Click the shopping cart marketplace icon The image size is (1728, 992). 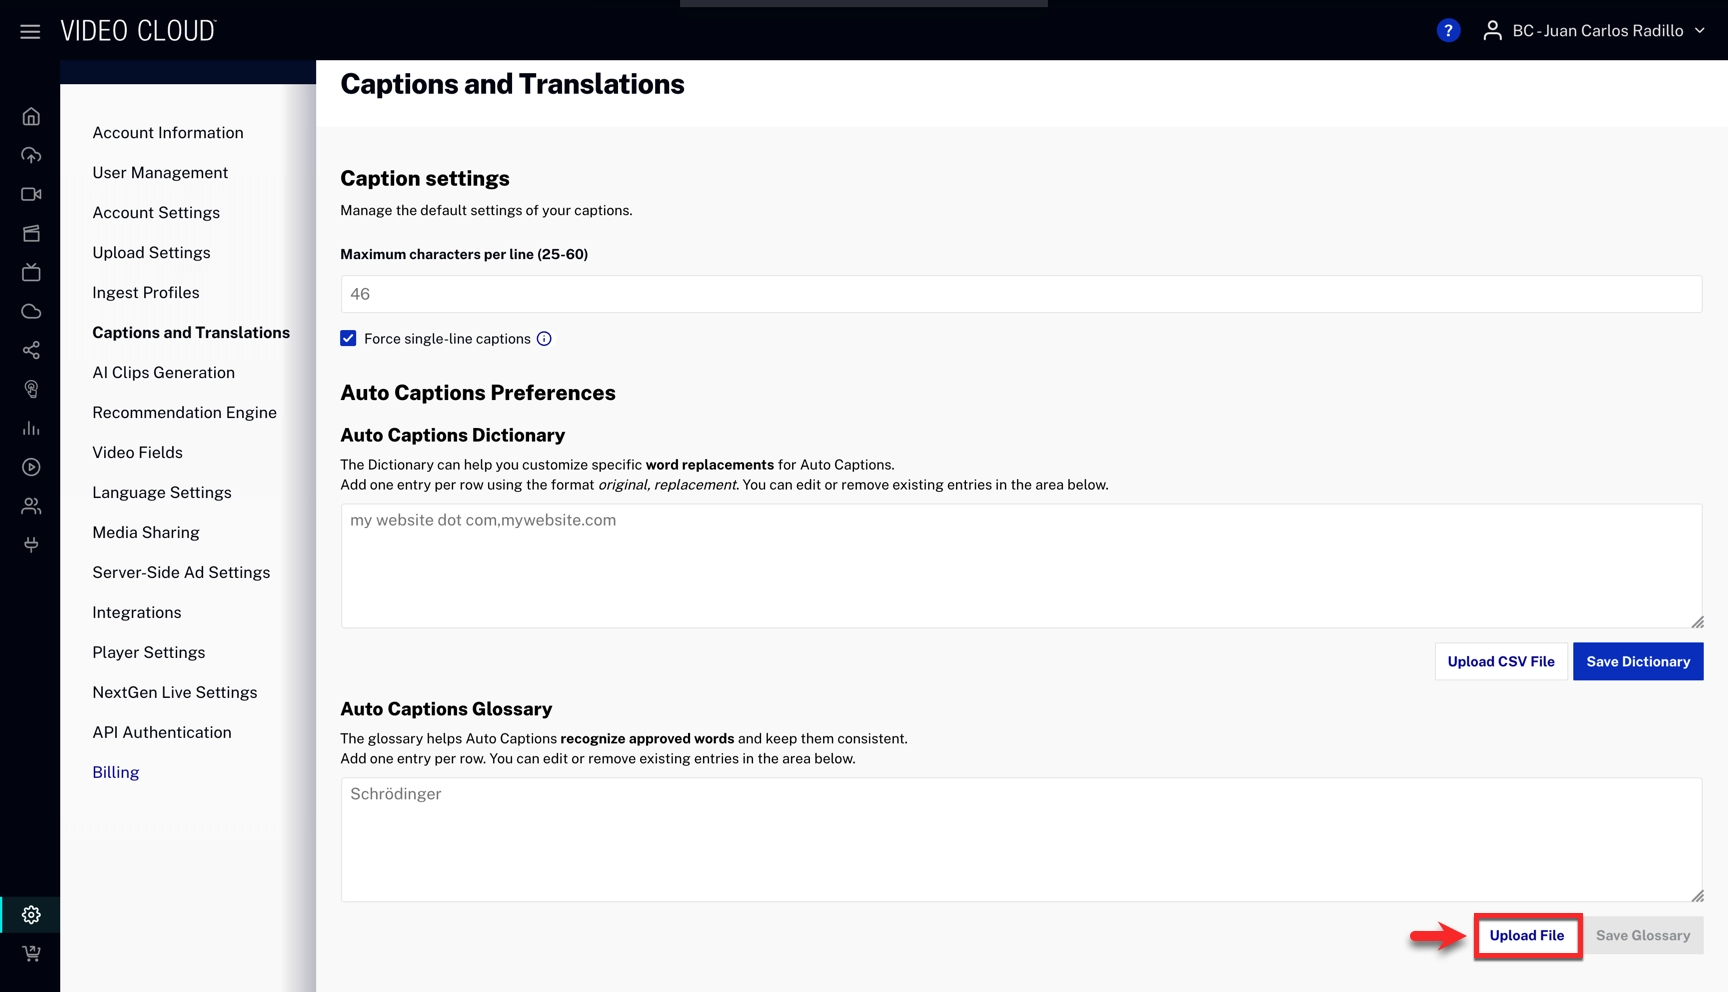point(31,953)
